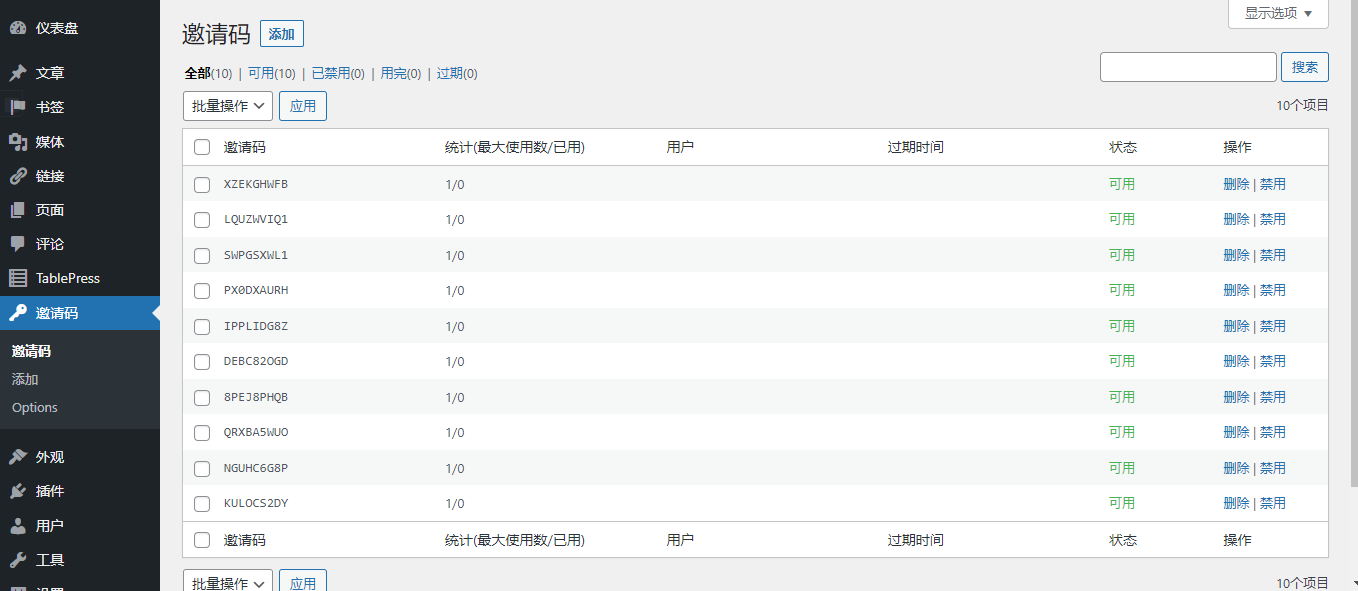Click 删除 link for code KULOCS2DY
The height and width of the screenshot is (591, 1358).
[1236, 503]
